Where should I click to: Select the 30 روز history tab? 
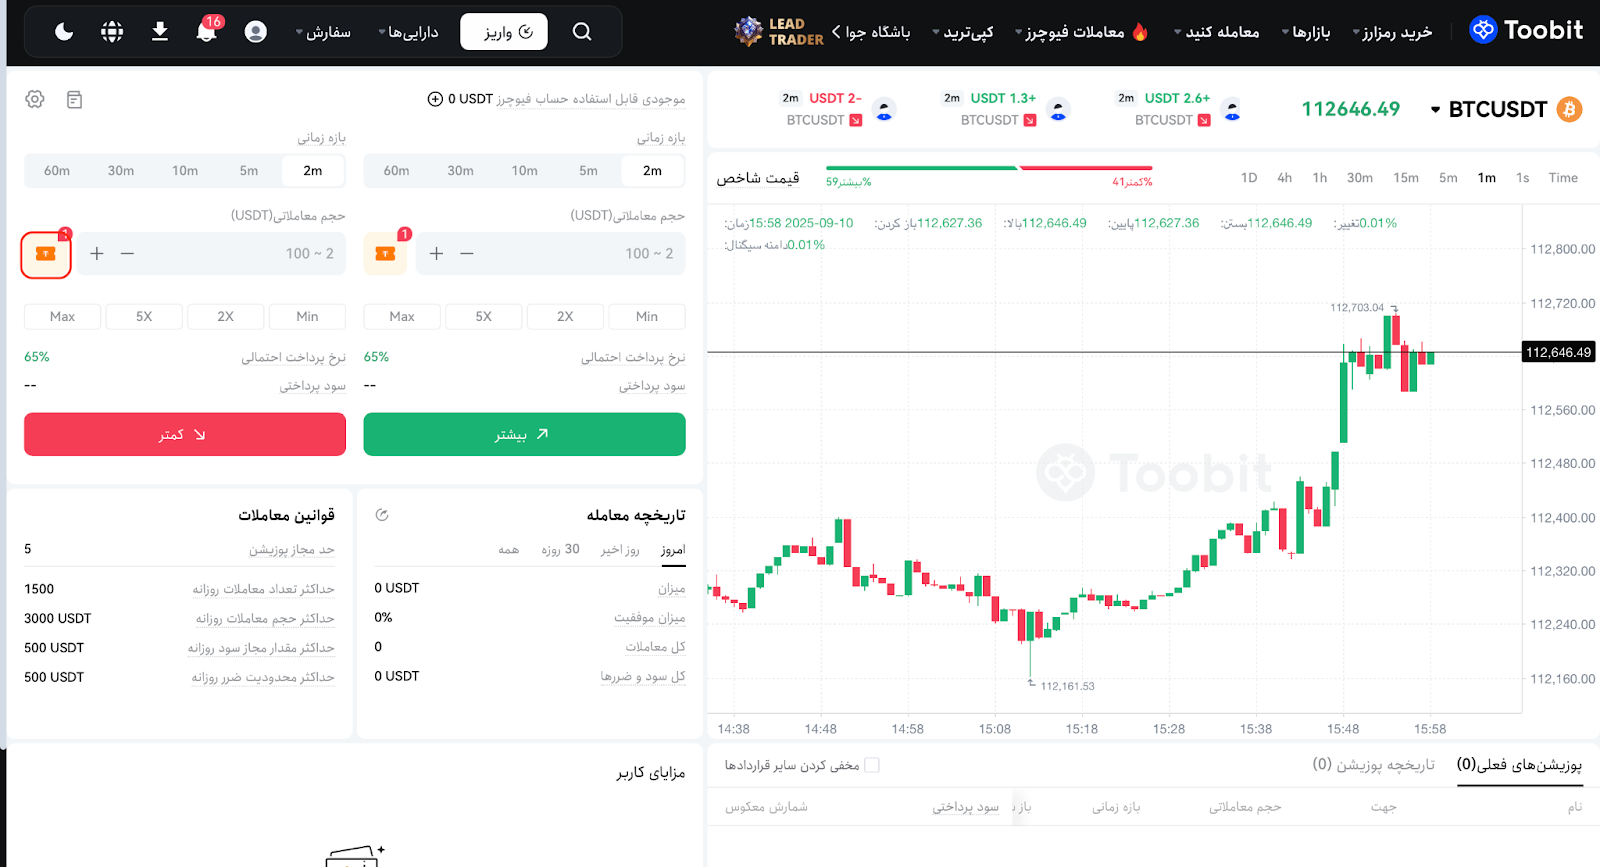click(561, 549)
